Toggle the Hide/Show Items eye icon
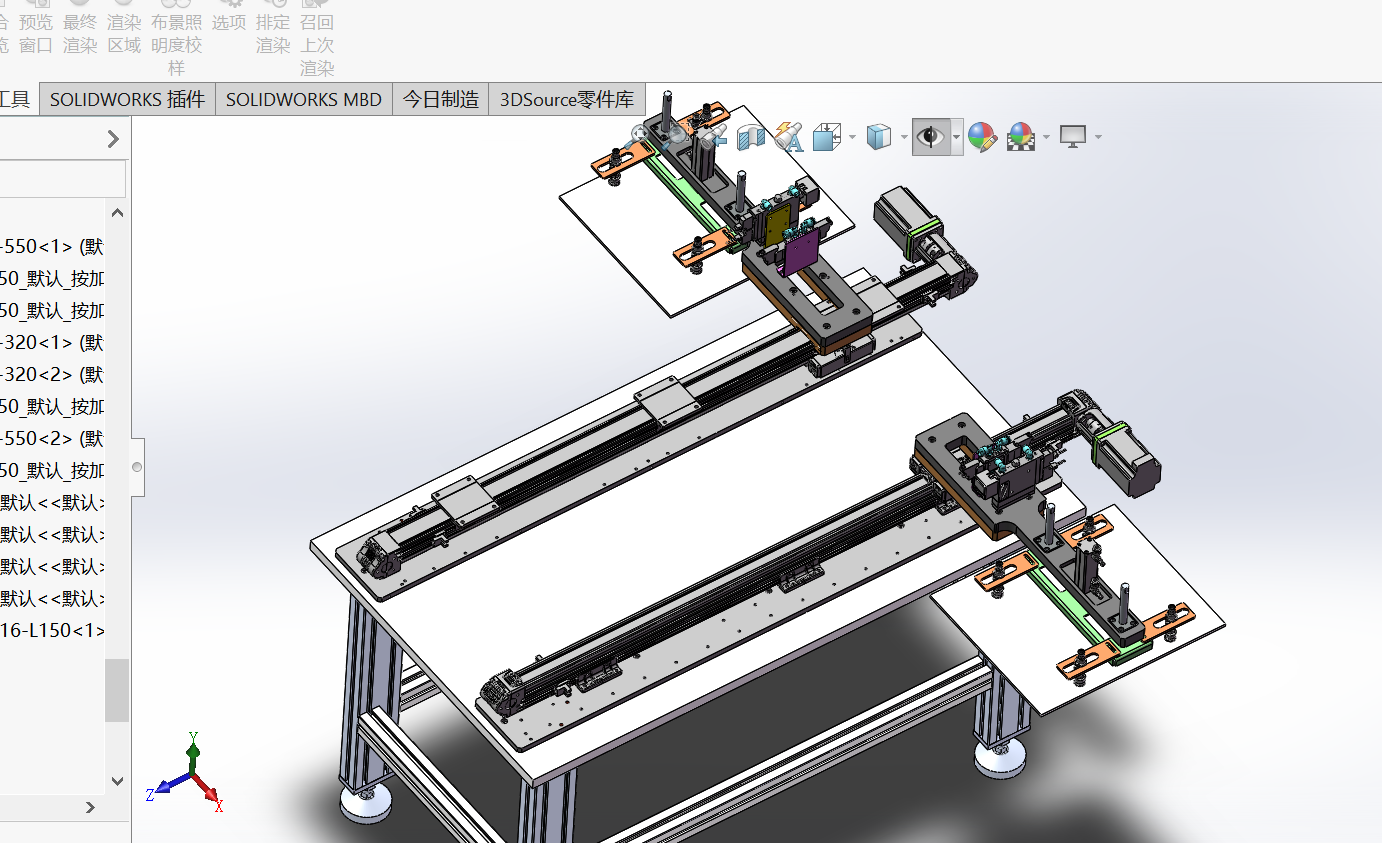 point(931,136)
